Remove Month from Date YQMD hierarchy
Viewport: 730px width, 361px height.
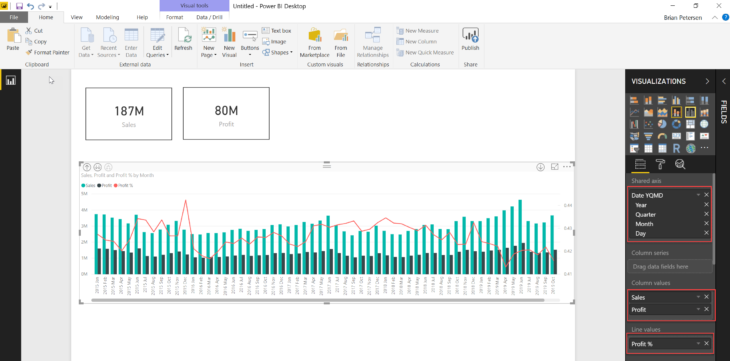(x=706, y=224)
